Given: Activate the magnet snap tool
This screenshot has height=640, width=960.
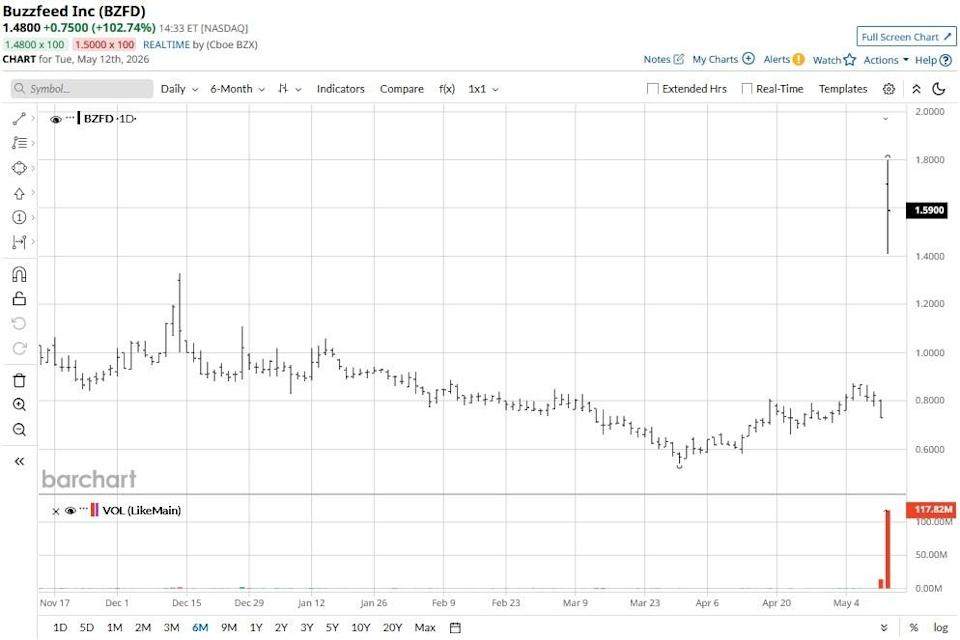Looking at the screenshot, I should (x=19, y=274).
